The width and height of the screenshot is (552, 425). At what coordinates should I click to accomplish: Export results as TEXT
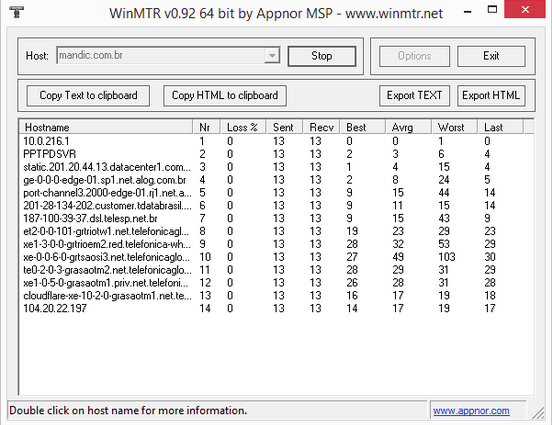click(x=414, y=95)
